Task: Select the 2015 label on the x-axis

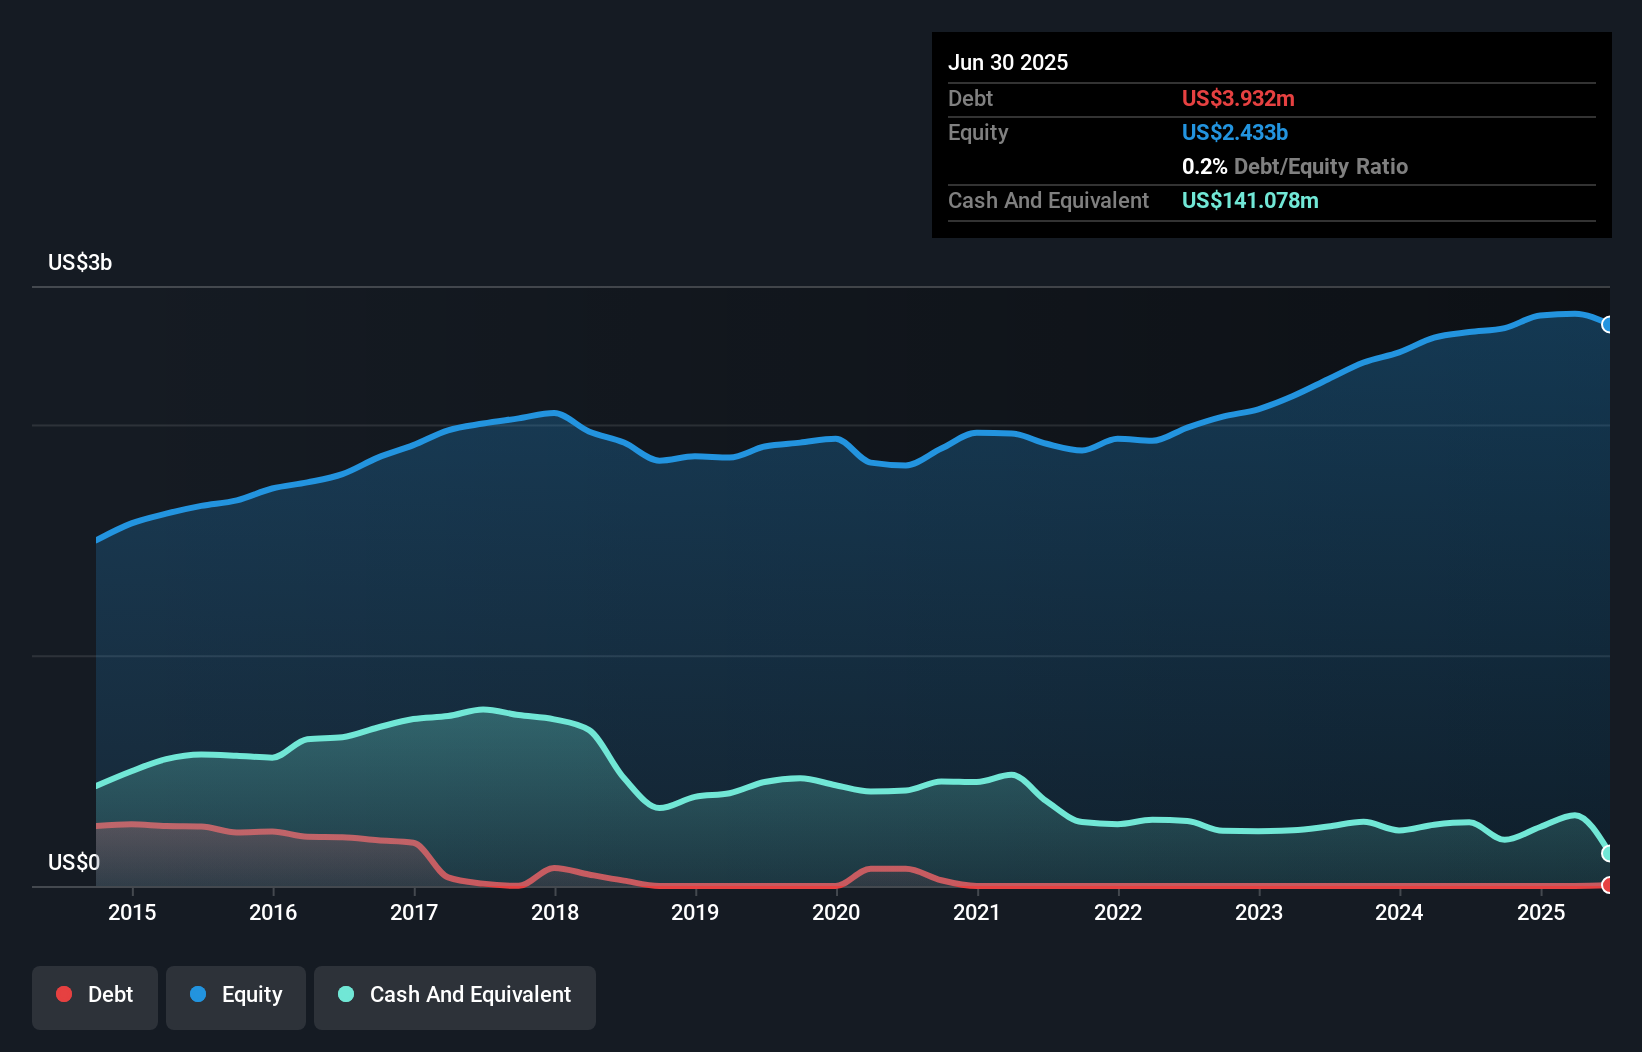Action: pos(132,912)
